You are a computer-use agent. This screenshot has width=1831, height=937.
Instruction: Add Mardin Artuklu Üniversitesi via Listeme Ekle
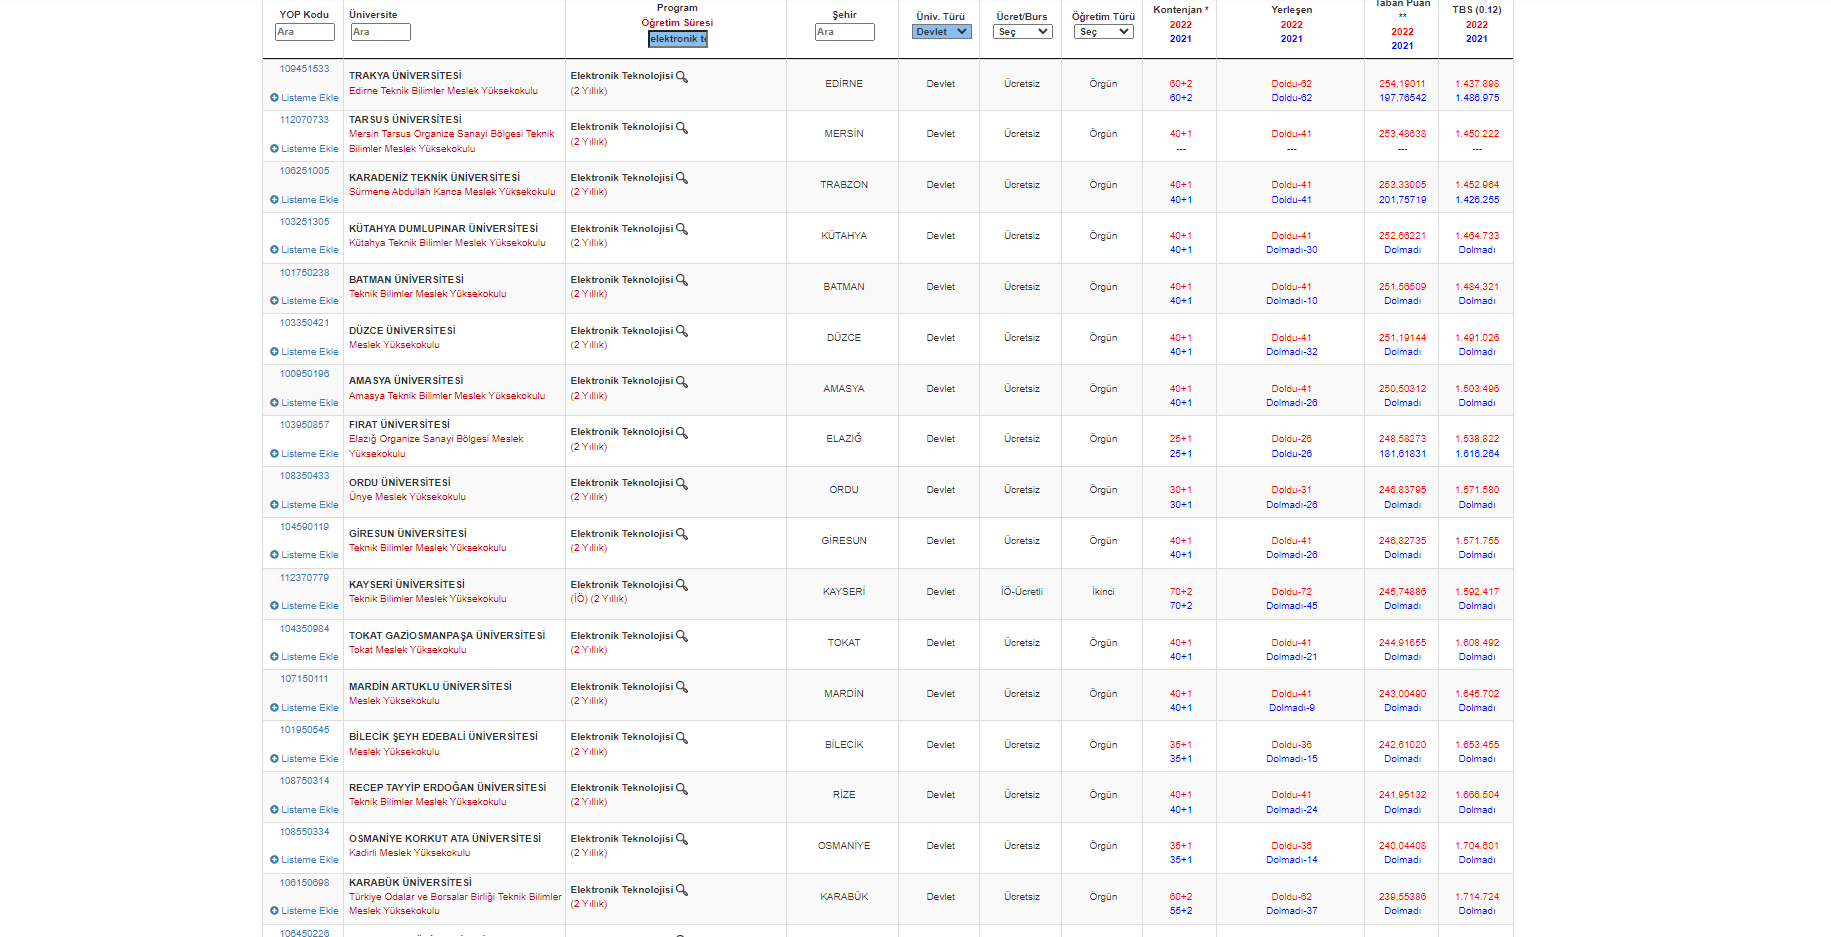coord(304,708)
